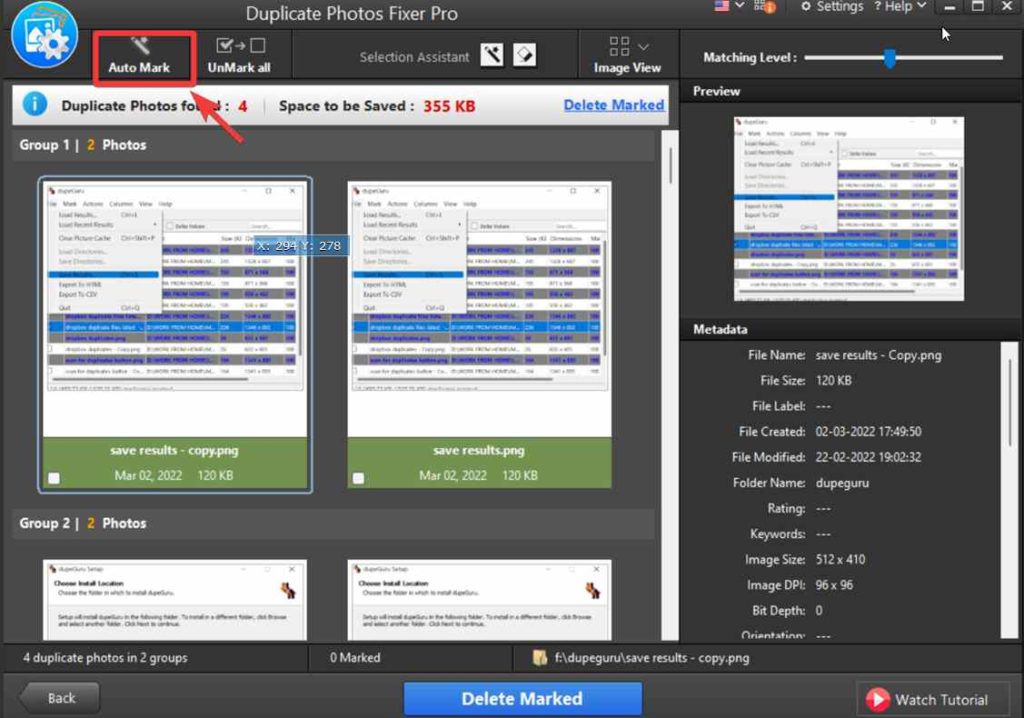Click the Selection Assistant eraser icon
Image resolution: width=1024 pixels, height=718 pixels.
point(524,55)
